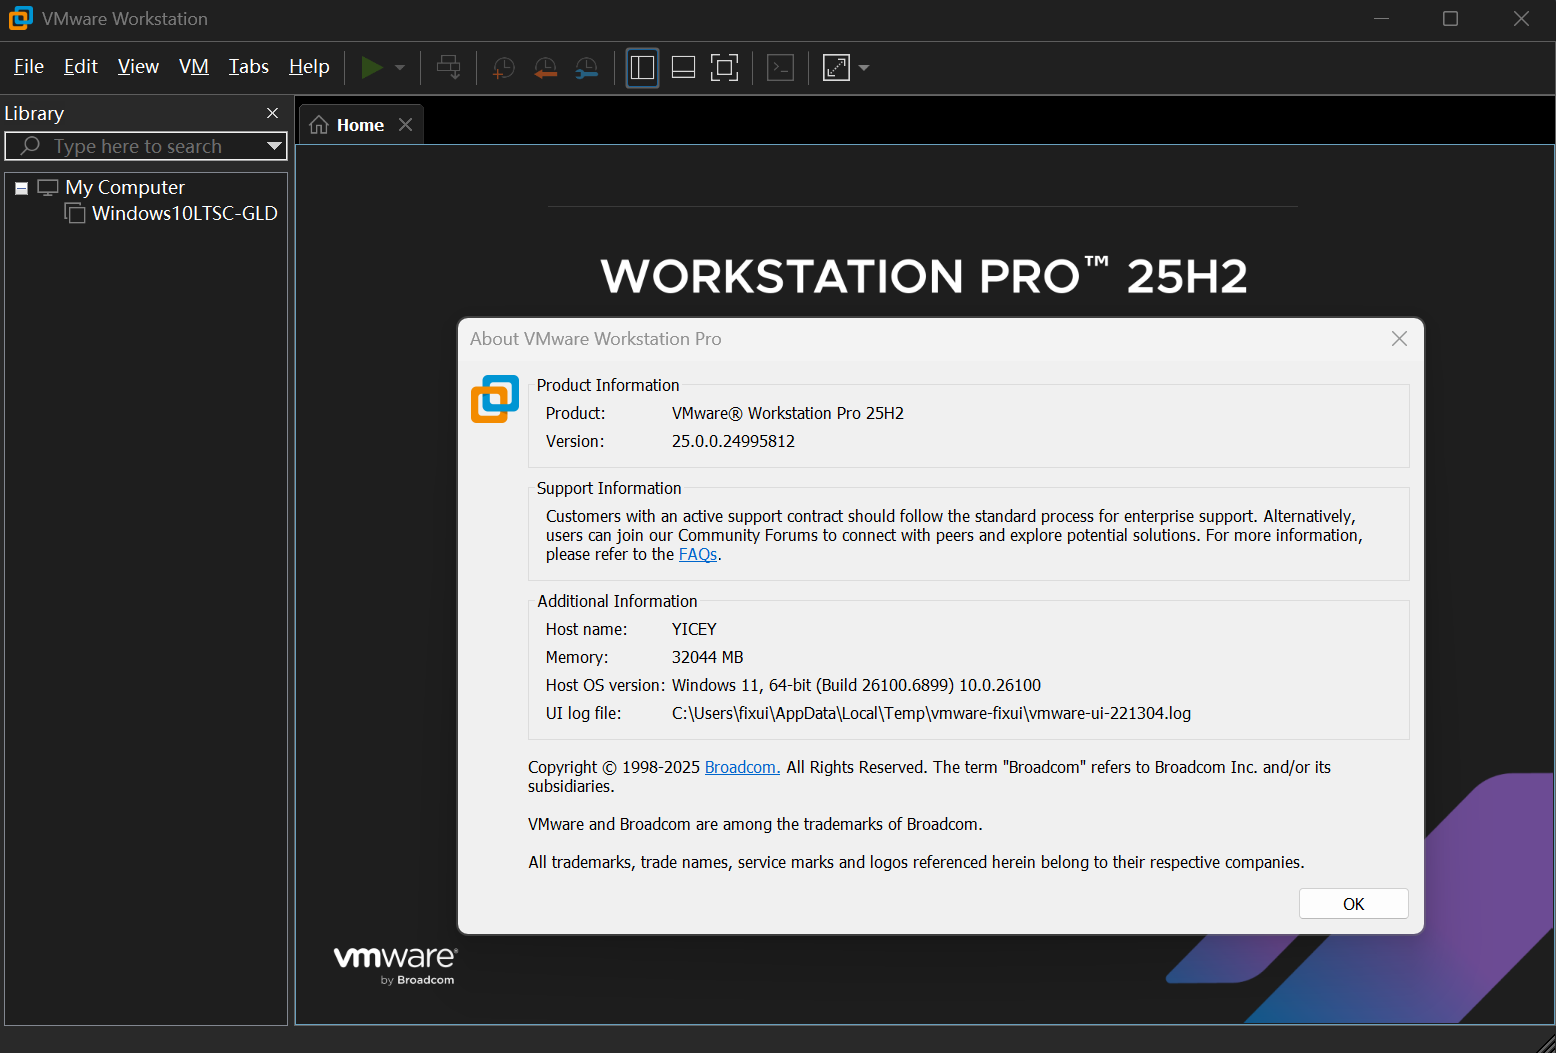Take a snapshot of the VM

tap(502, 67)
